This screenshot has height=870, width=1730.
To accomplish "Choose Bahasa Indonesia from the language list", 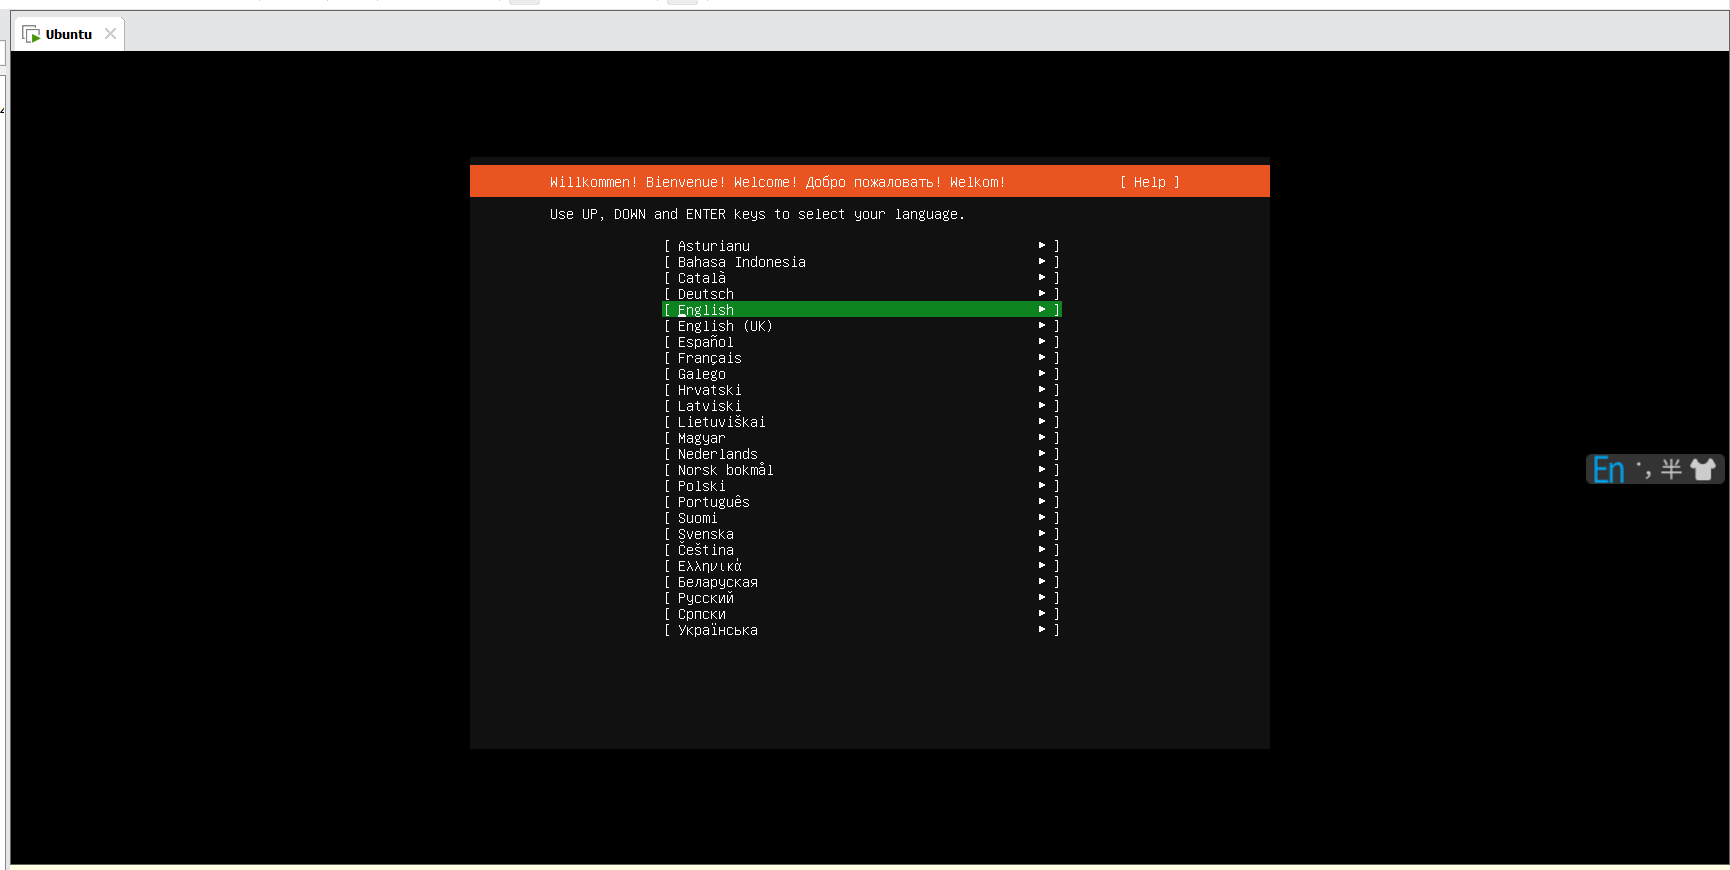I will [x=861, y=262].
